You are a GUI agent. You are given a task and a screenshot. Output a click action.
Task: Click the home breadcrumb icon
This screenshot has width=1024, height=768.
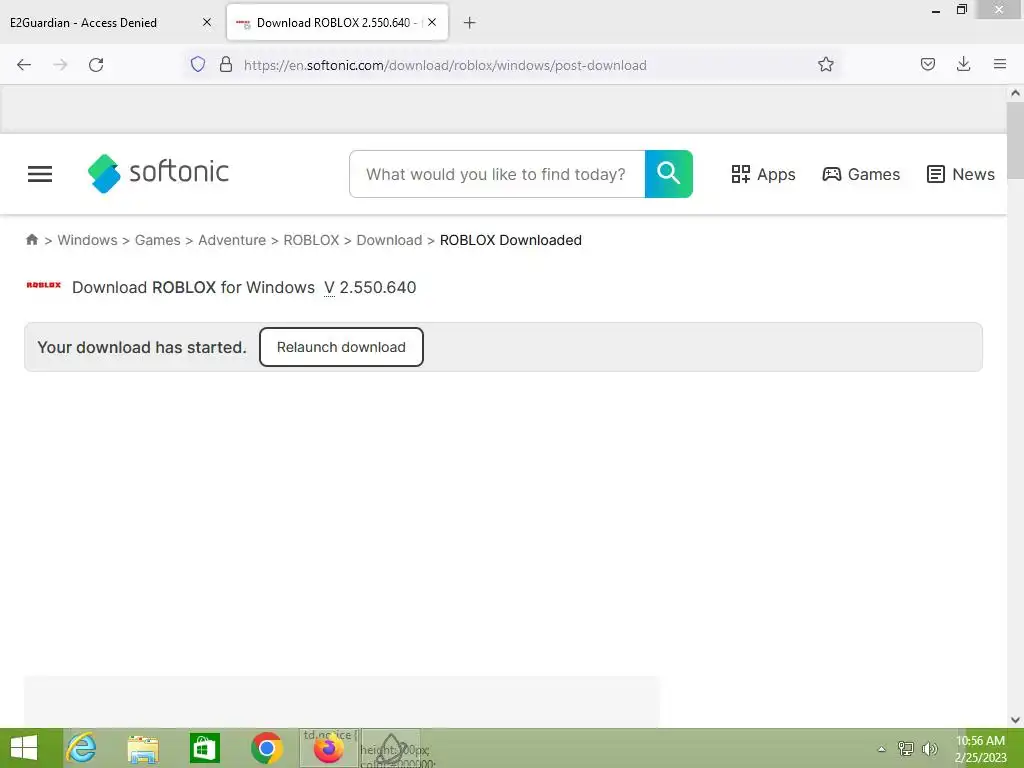pos(32,240)
